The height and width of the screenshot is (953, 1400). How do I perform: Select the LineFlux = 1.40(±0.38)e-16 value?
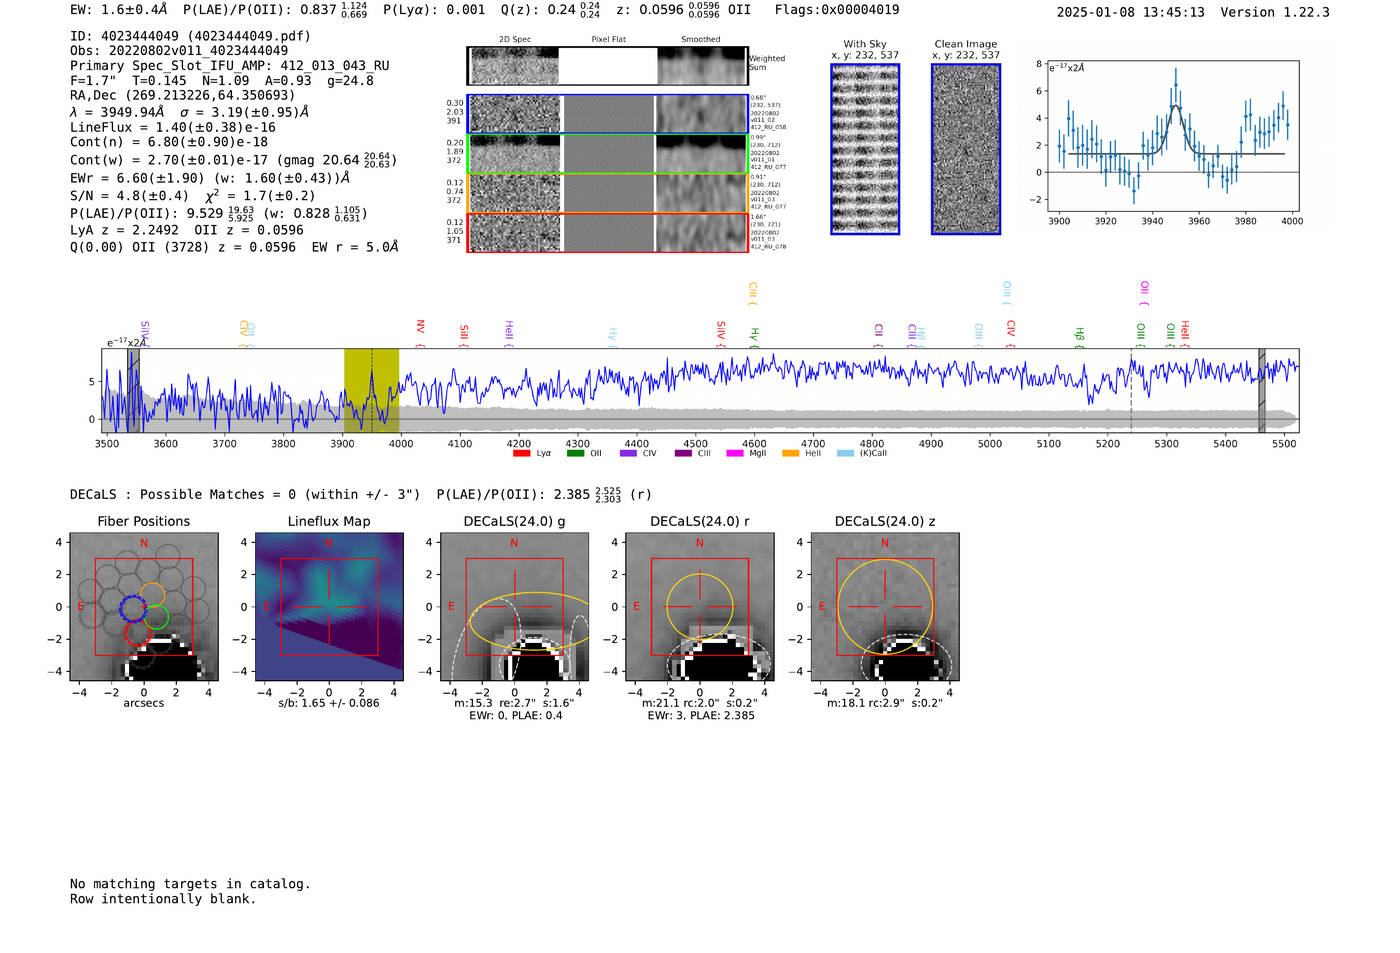(173, 127)
